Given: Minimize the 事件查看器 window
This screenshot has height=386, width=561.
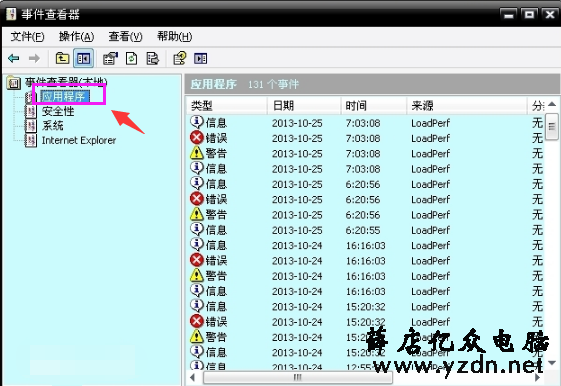Looking at the screenshot, I should pyautogui.click(x=508, y=14).
